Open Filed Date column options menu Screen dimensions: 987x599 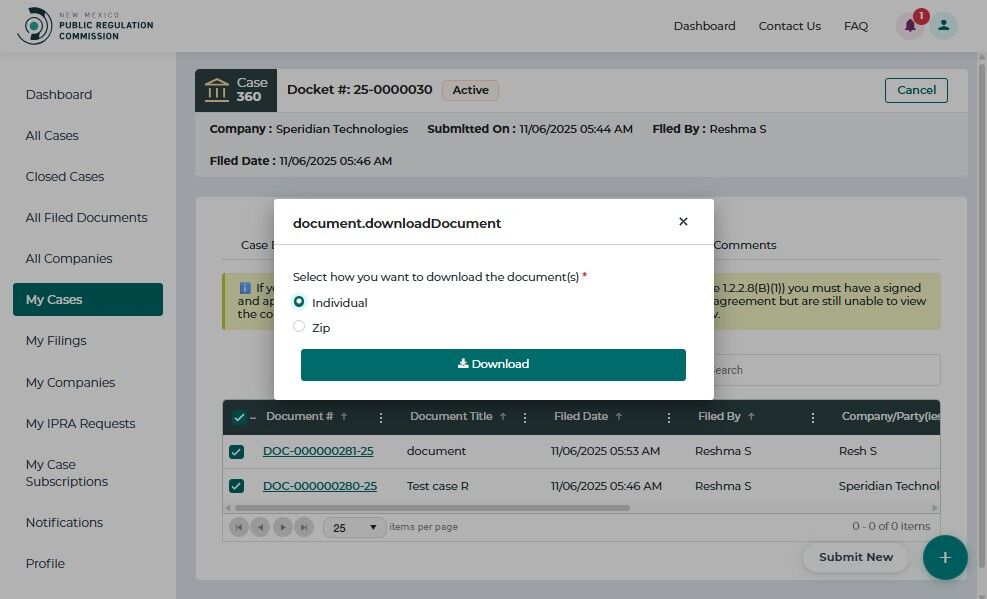pyautogui.click(x=669, y=418)
